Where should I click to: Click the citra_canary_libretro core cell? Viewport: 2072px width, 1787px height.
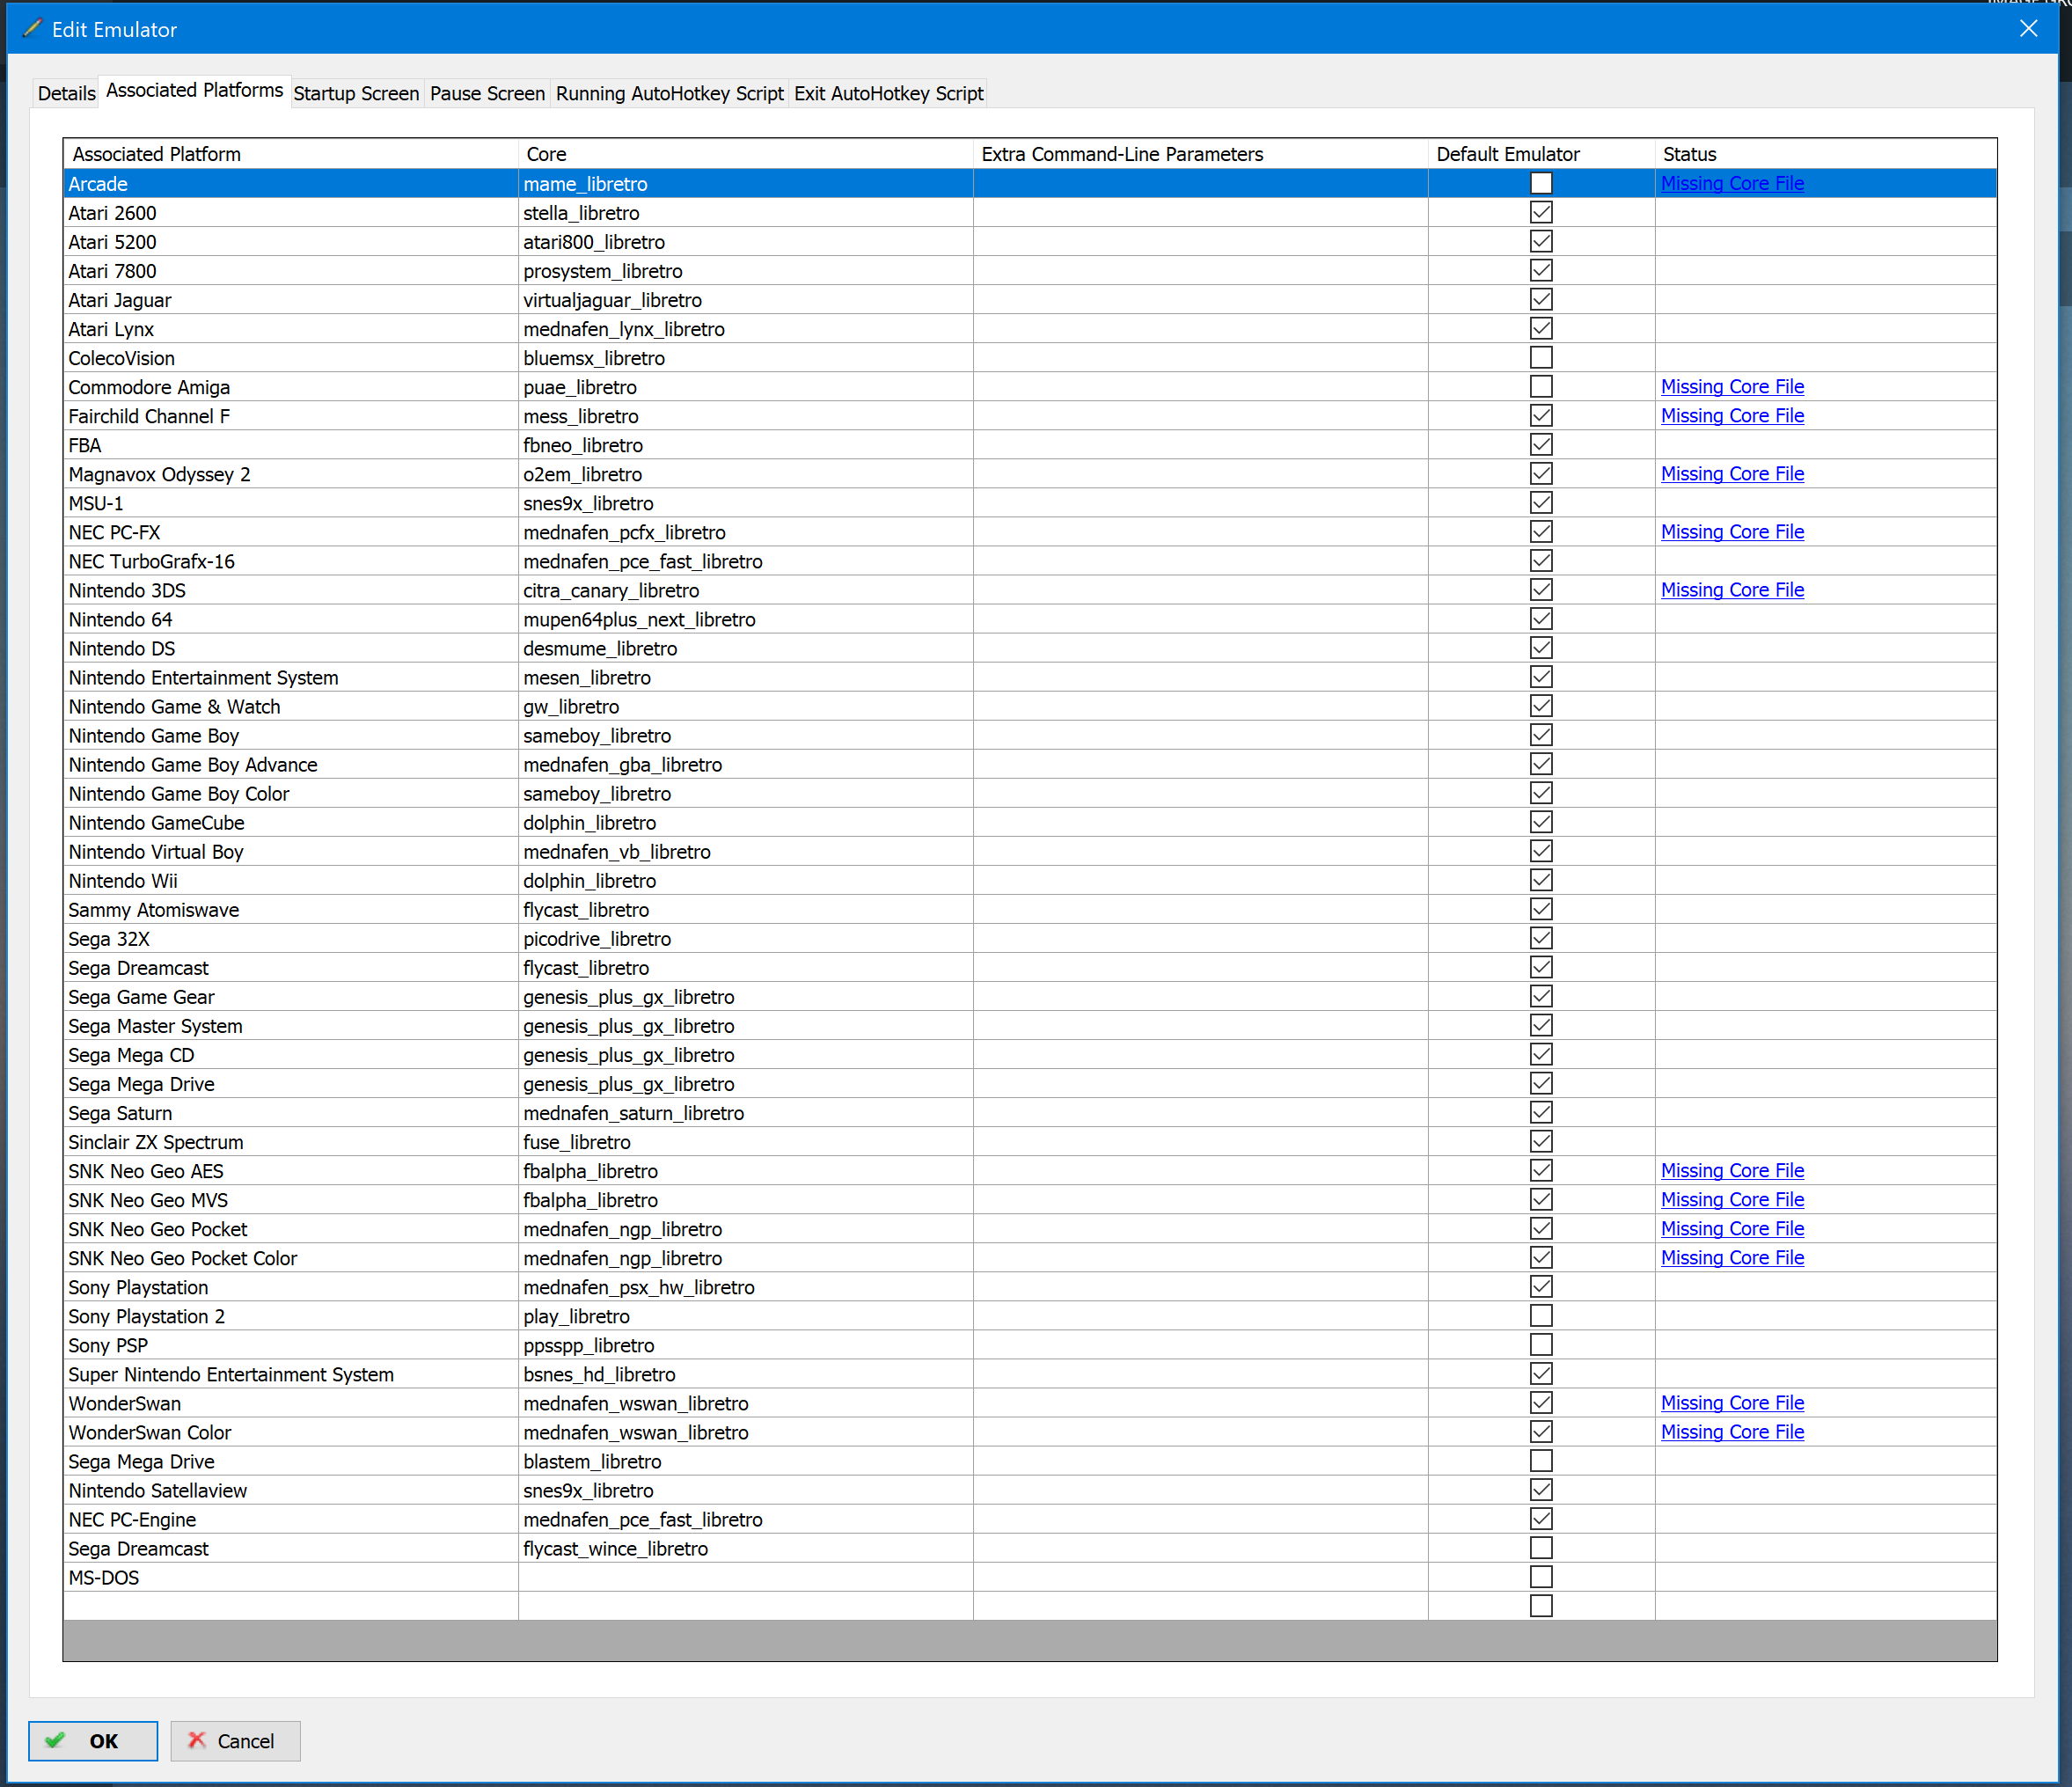pos(746,590)
